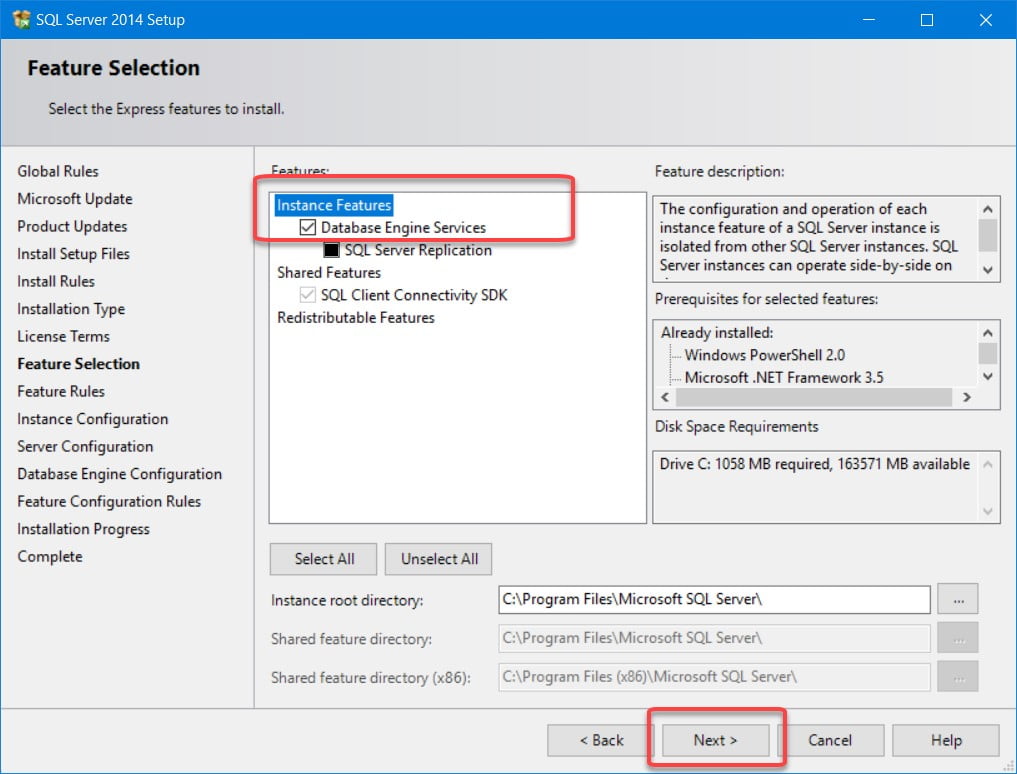Select Instance Features tree node

pyautogui.click(x=334, y=205)
